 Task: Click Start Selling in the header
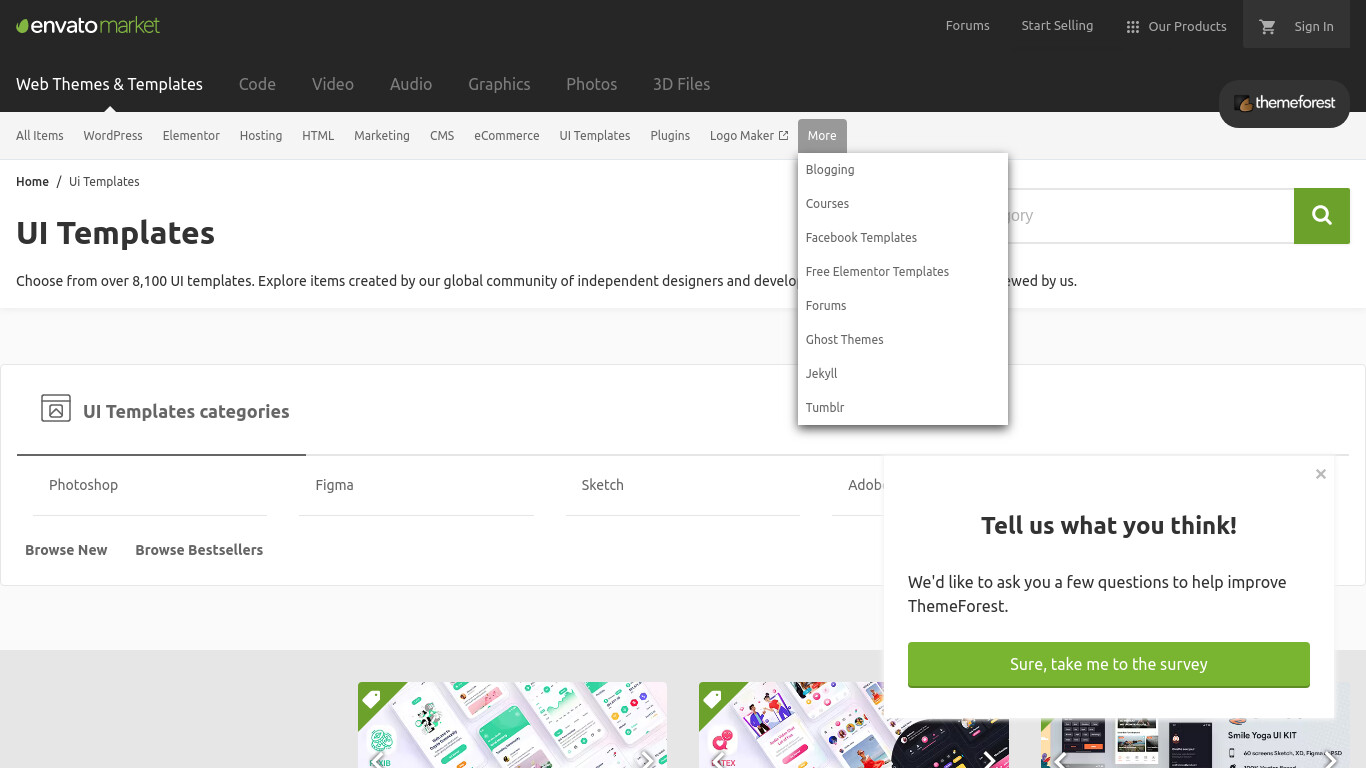[x=1057, y=26]
